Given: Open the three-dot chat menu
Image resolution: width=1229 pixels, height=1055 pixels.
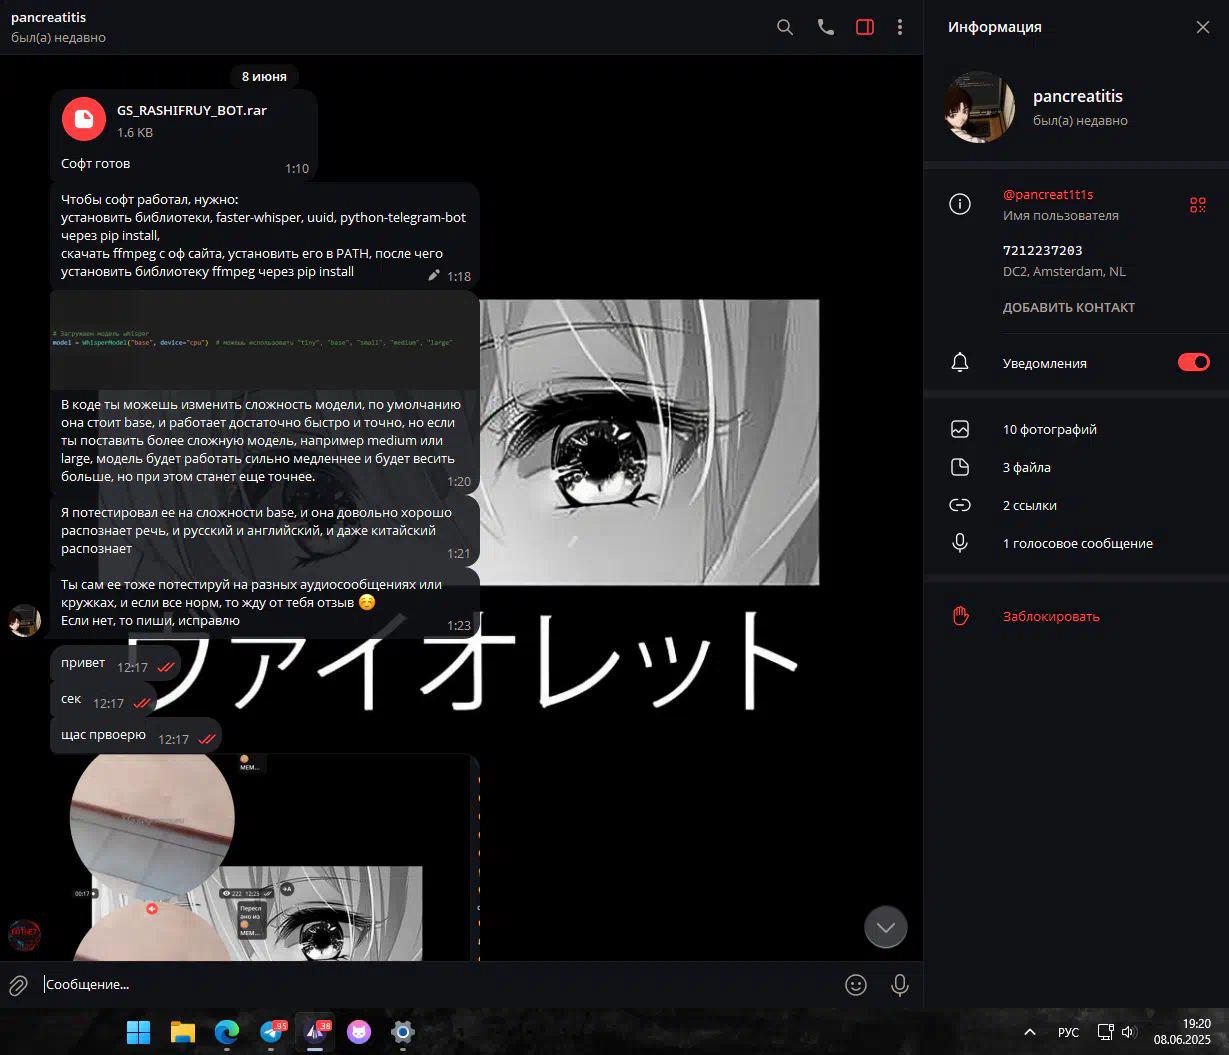Looking at the screenshot, I should [x=900, y=27].
